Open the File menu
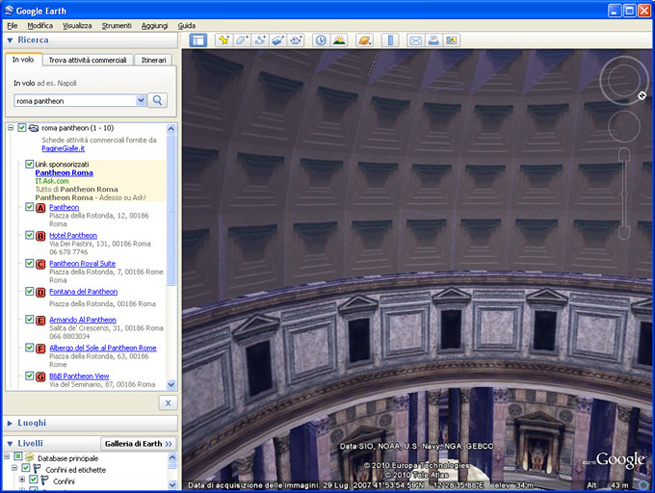655x493 pixels. 12,26
